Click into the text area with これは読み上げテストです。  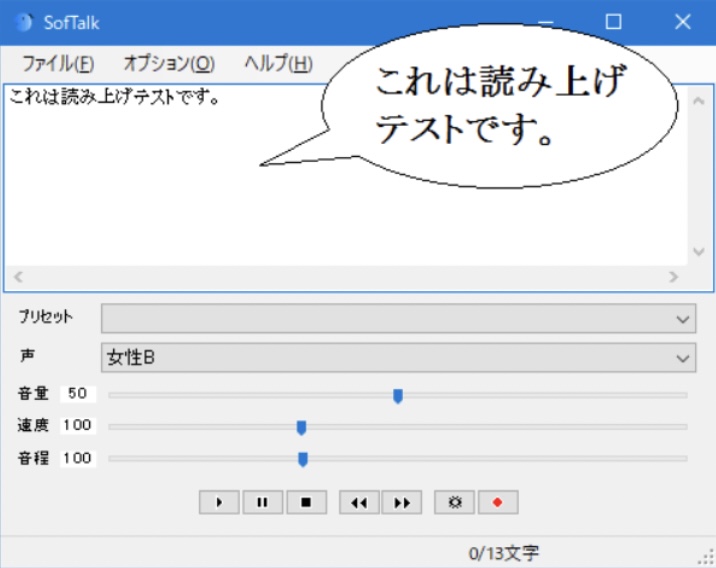(346, 175)
